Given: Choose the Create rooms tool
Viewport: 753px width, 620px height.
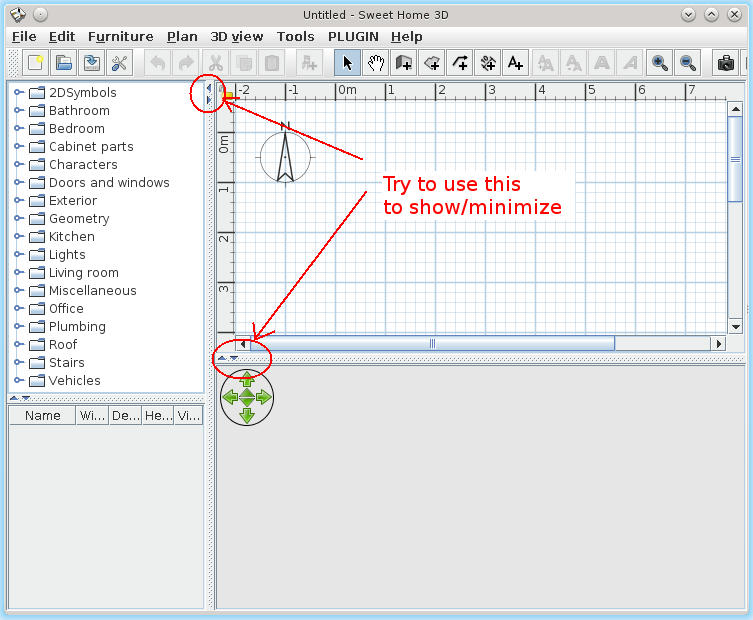Looking at the screenshot, I should (x=432, y=63).
